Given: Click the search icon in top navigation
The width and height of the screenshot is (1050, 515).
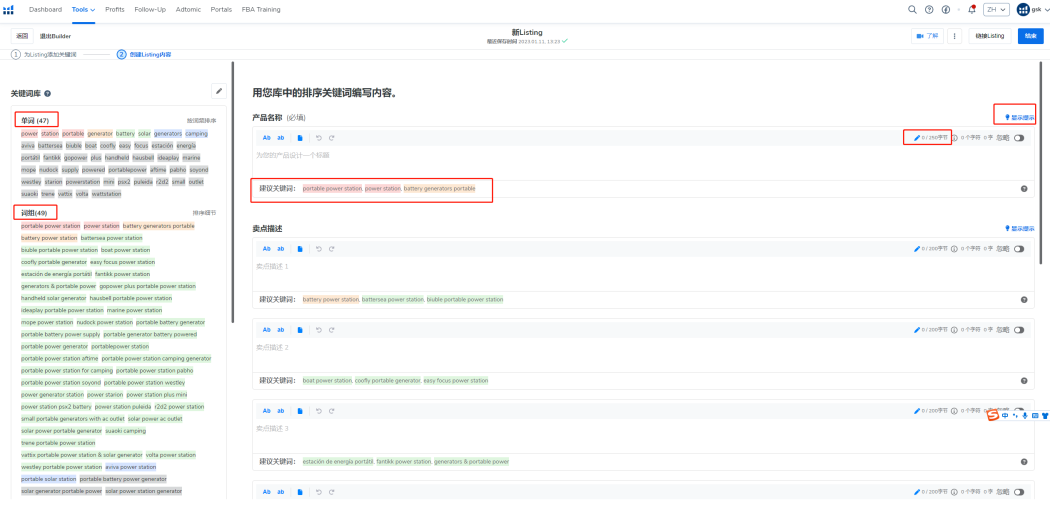Looking at the screenshot, I should (912, 9).
